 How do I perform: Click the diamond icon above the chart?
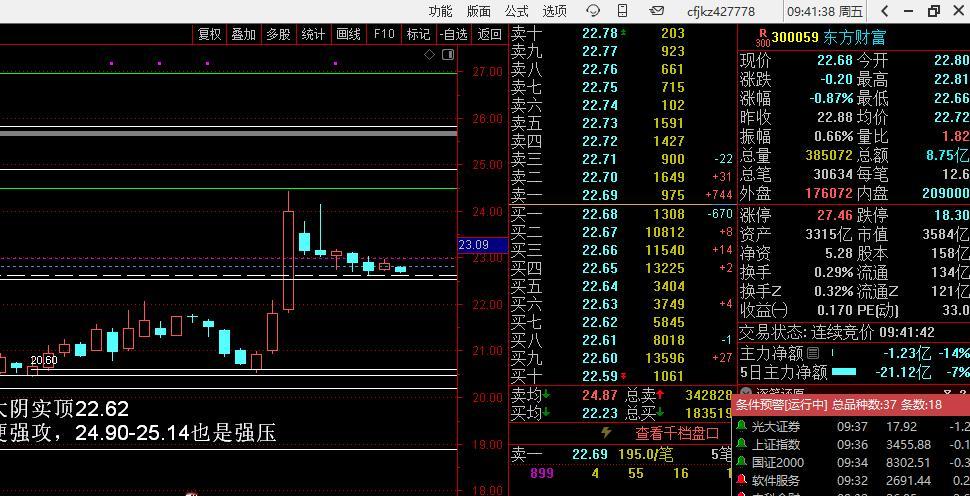point(429,54)
